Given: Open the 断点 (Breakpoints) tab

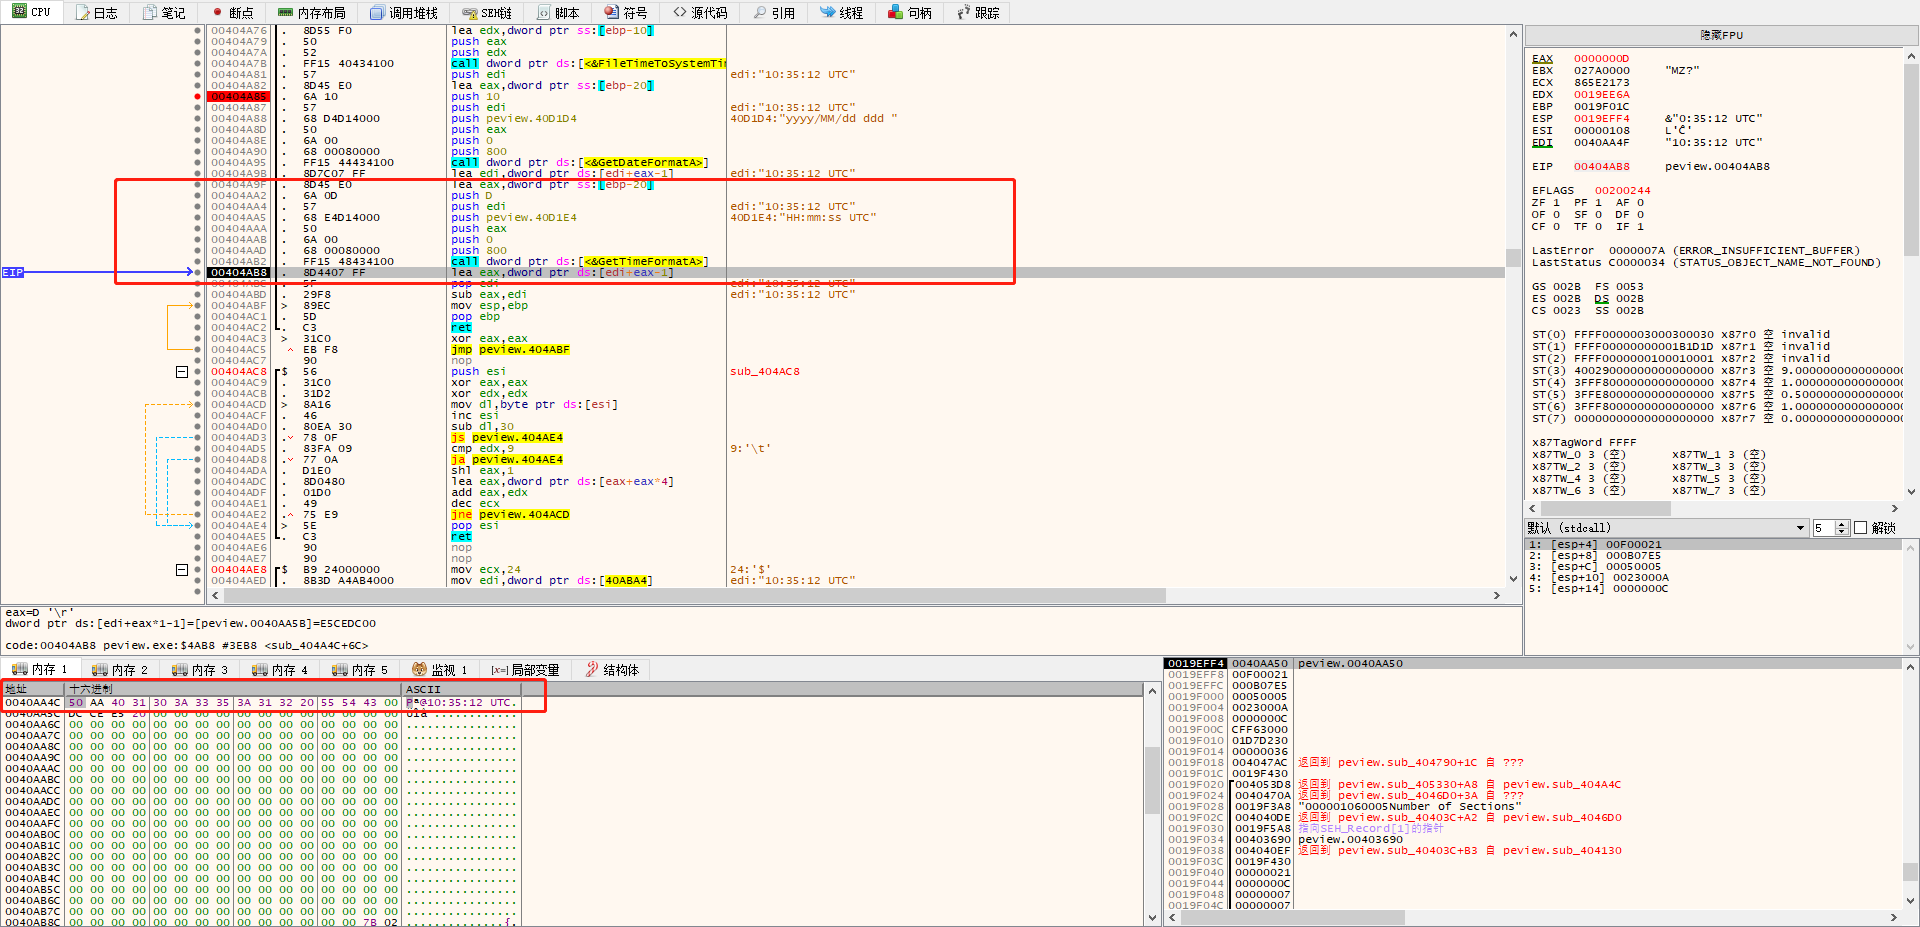Looking at the screenshot, I should [x=232, y=12].
